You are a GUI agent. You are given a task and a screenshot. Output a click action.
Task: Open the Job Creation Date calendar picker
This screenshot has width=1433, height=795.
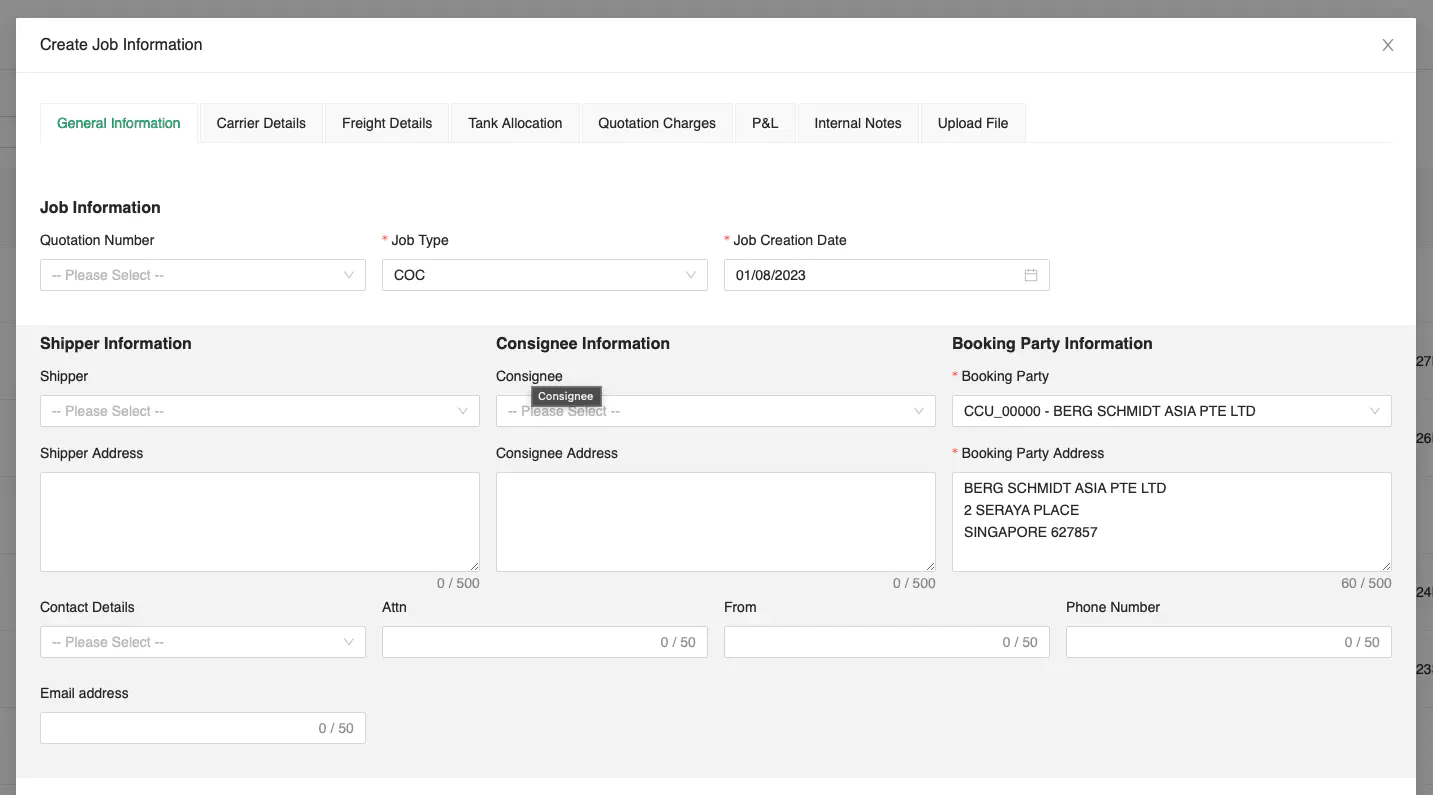click(1031, 275)
